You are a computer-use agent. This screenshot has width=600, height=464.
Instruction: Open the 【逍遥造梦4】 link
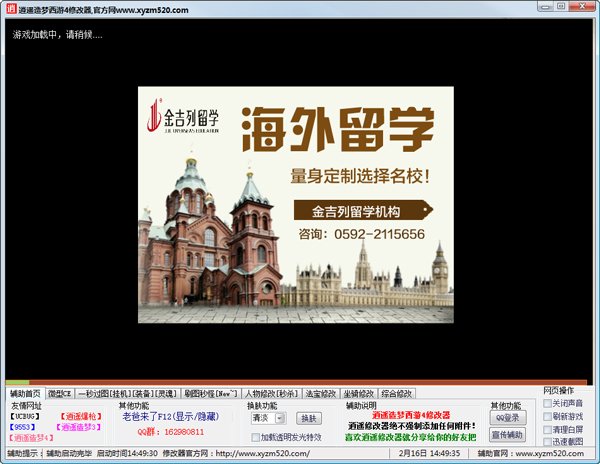coord(31,438)
